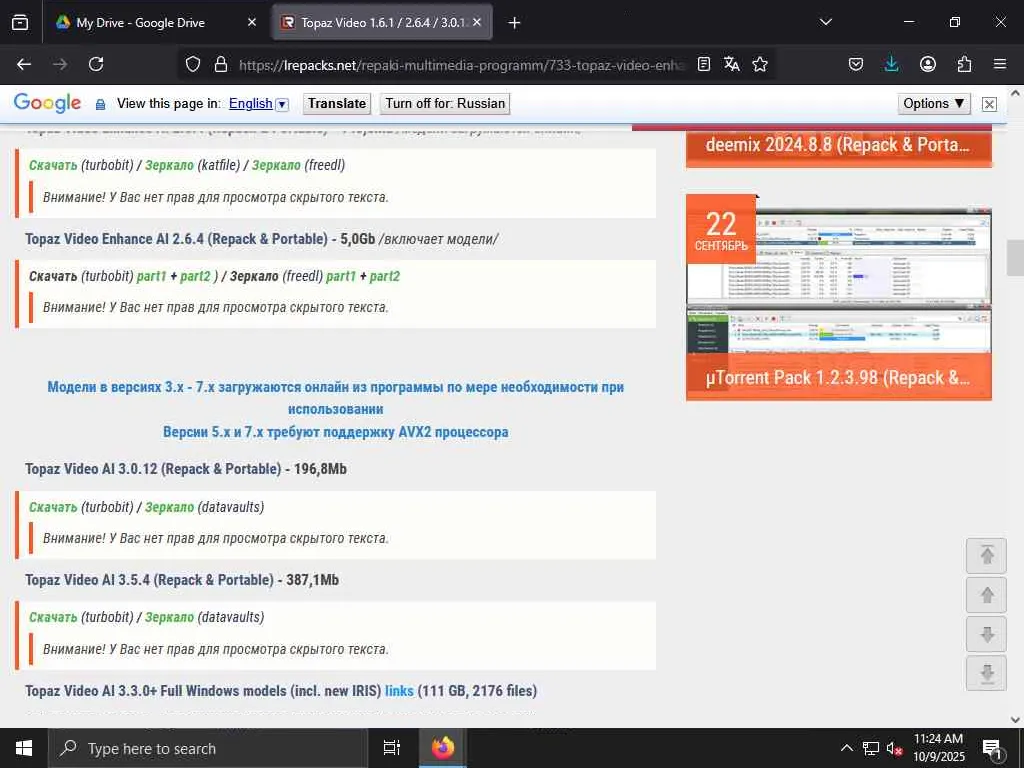Open Windows Start menu
This screenshot has width=1024, height=768.
point(24,748)
